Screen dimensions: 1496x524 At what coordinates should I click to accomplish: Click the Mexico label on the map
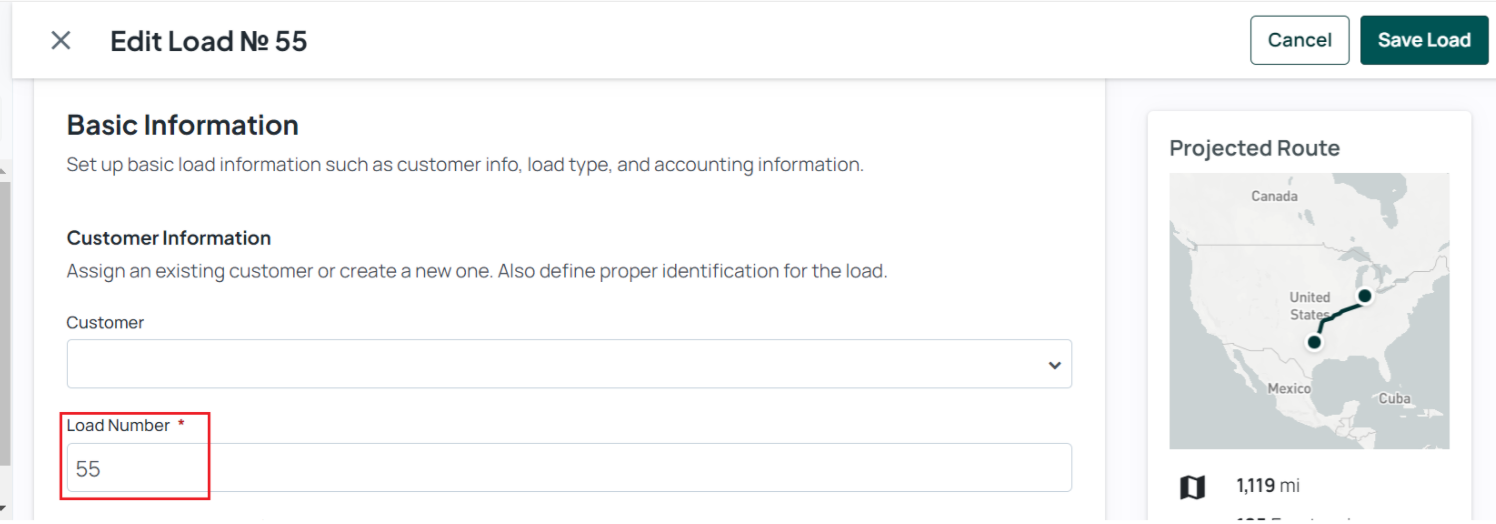(x=1289, y=388)
